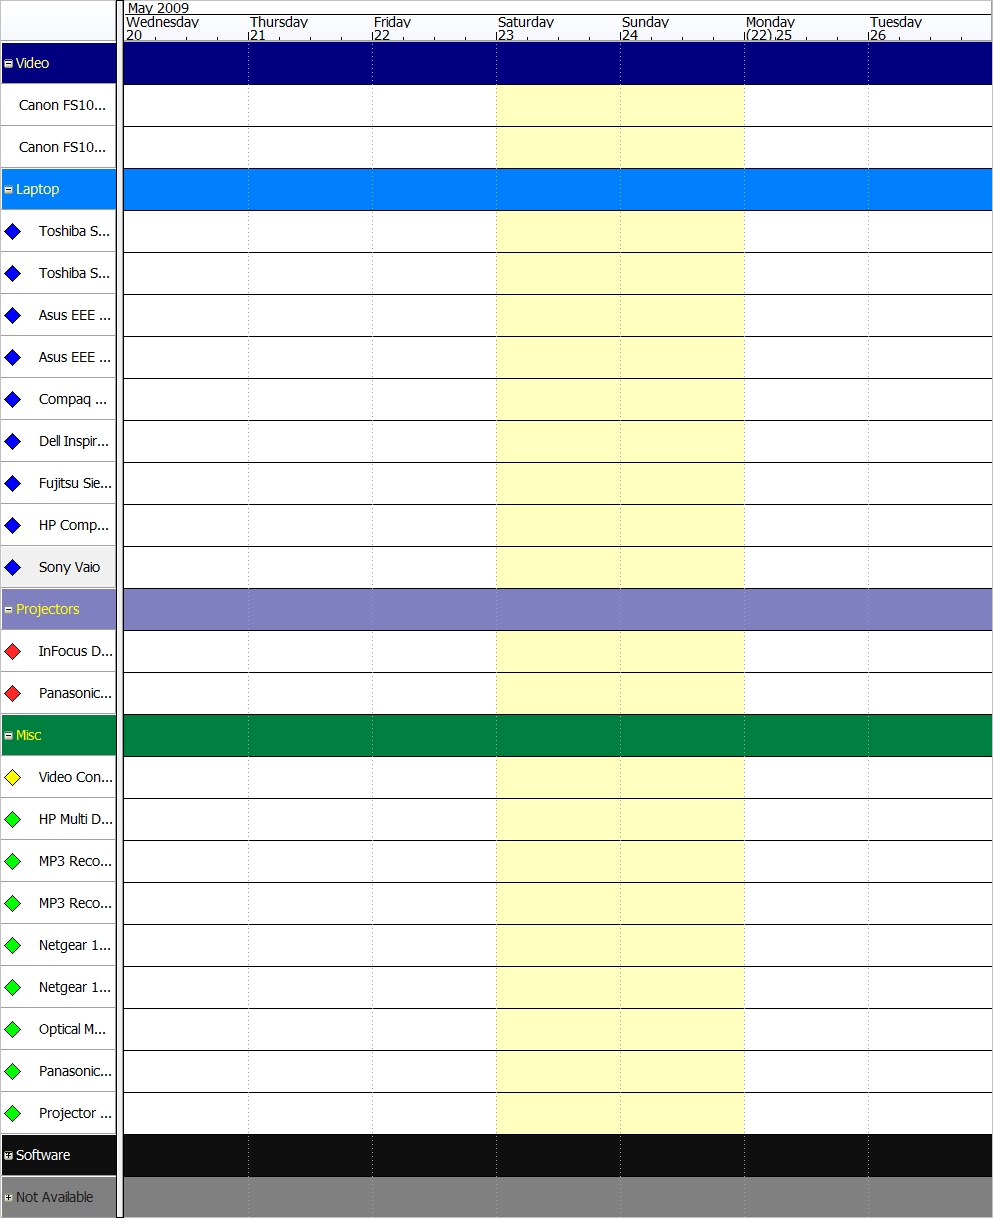Click the red diamond beside Panasonic projector
This screenshot has height=1218, width=993.
[x=13, y=693]
